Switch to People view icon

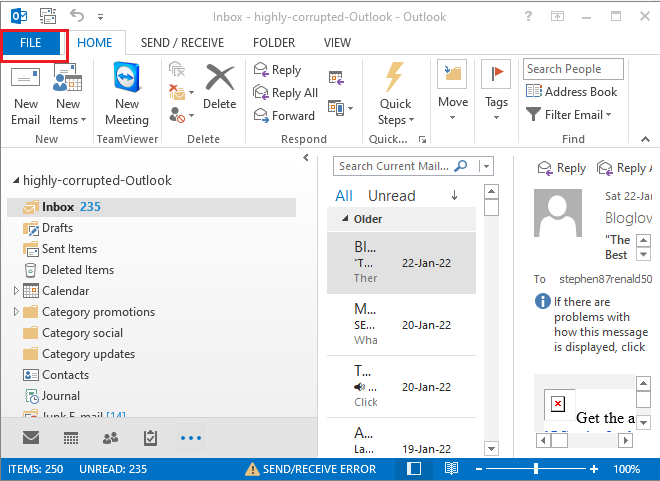pyautogui.click(x=110, y=438)
